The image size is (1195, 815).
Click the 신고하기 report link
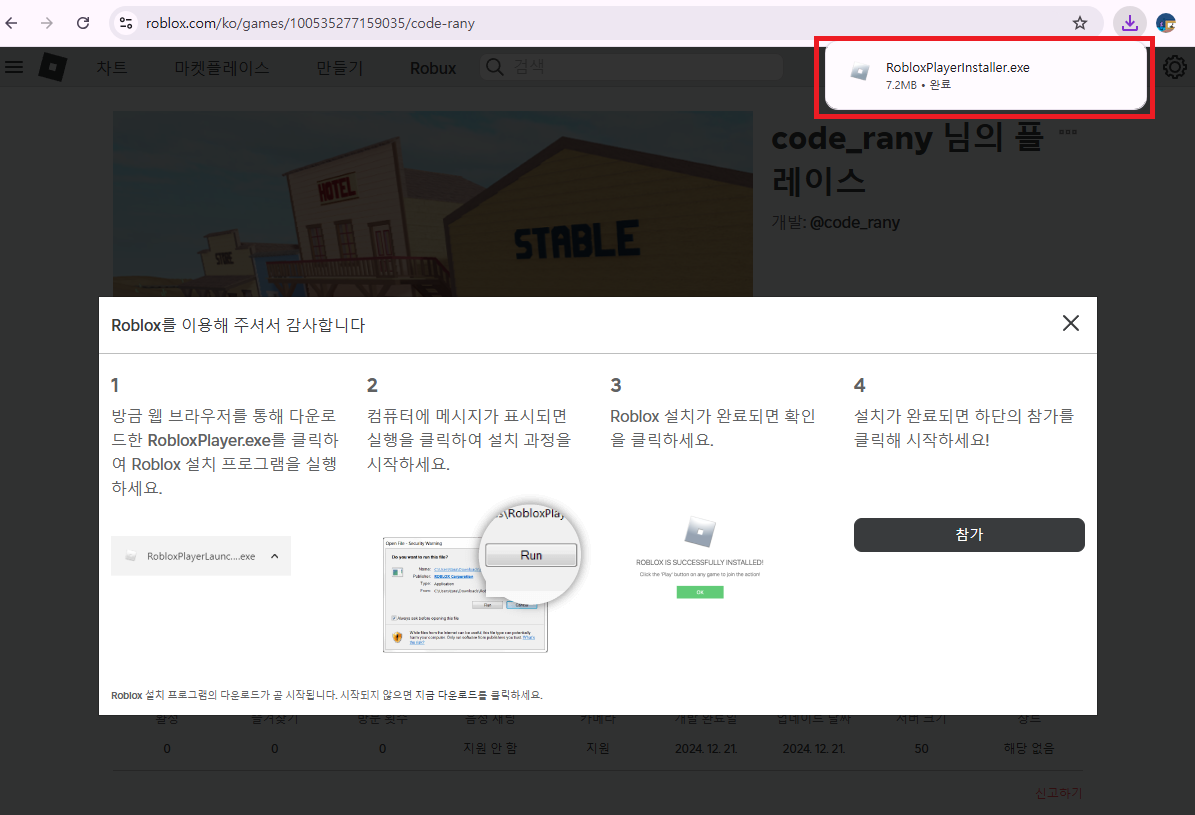click(x=1058, y=793)
